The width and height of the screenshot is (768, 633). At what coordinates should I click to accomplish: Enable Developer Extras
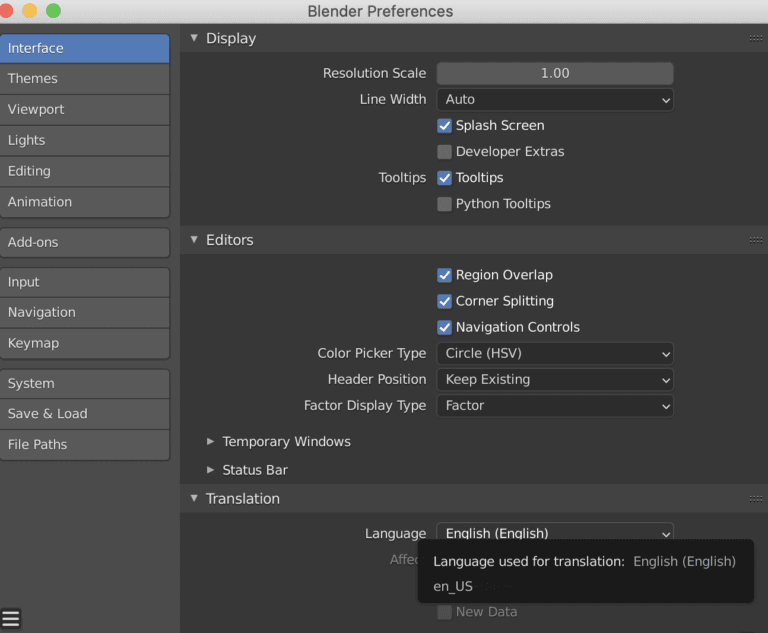coord(444,152)
